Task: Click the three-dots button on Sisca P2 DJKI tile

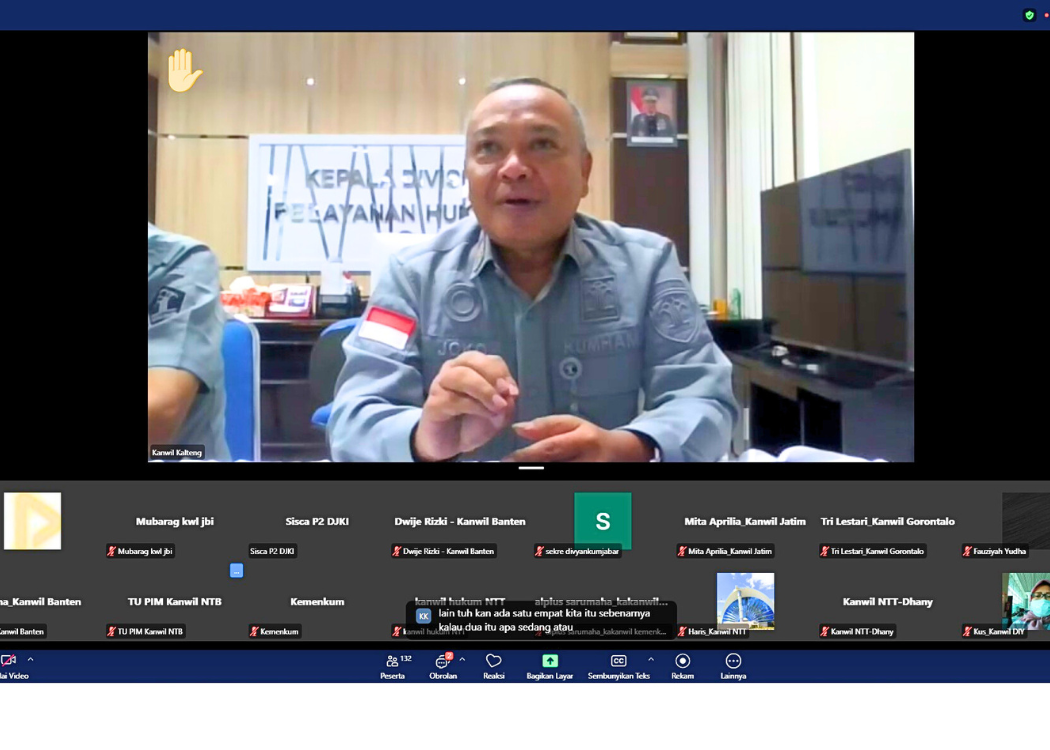Action: pos(236,570)
